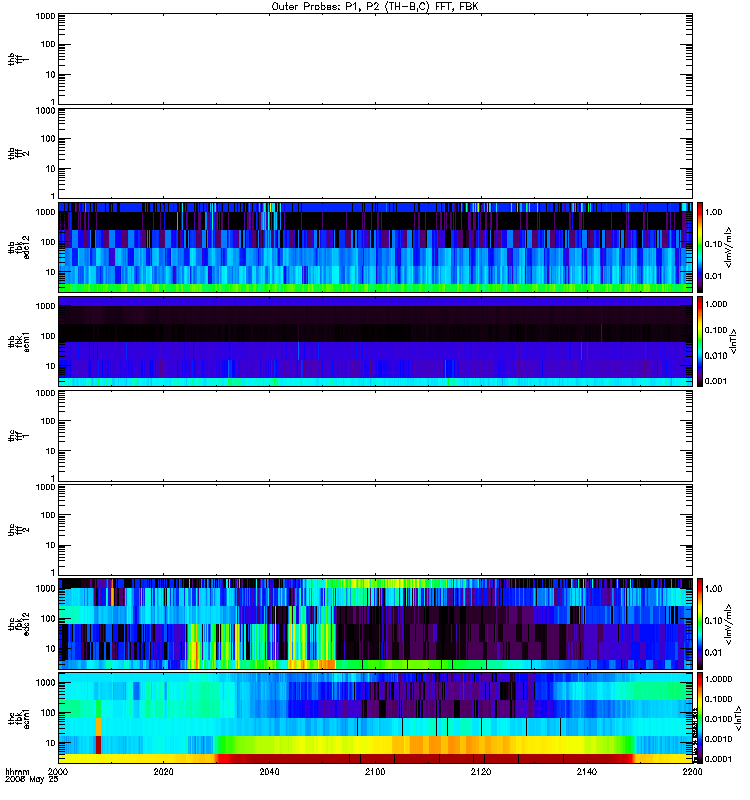
Task: Click the 2000 time axis label
Action: click(58, 772)
